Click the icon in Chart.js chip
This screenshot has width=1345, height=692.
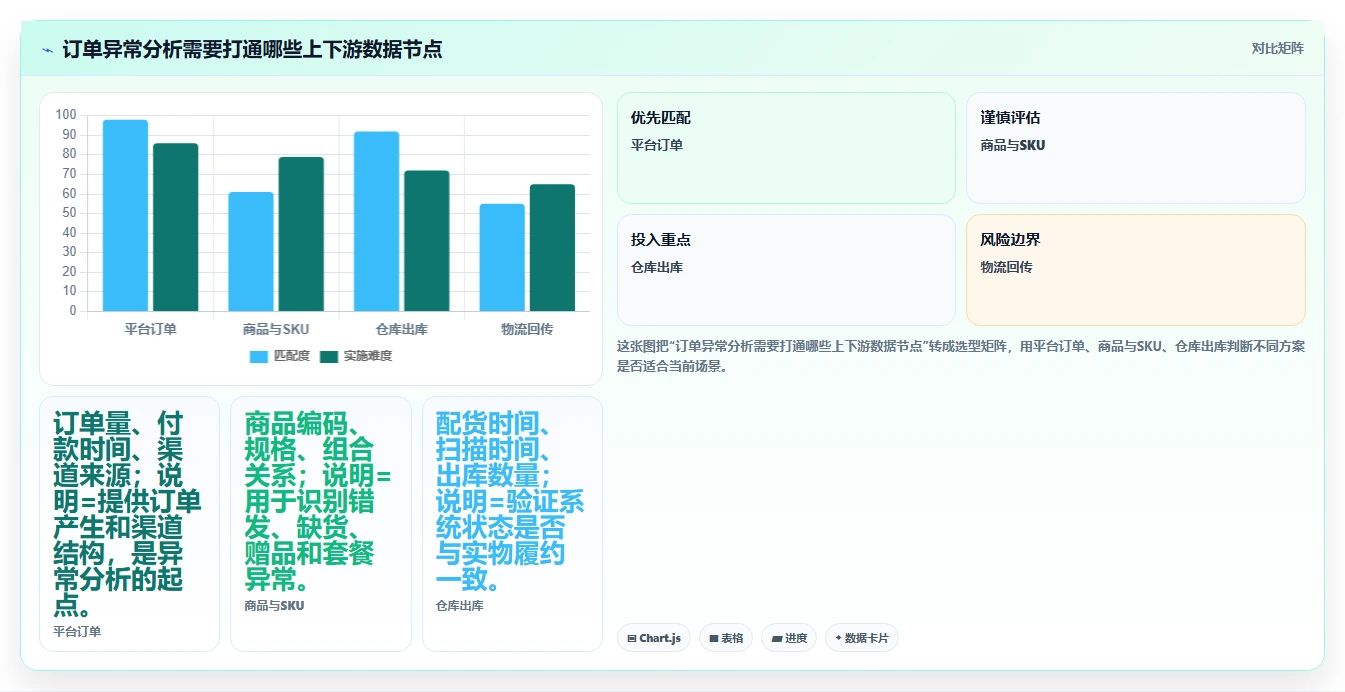(632, 638)
